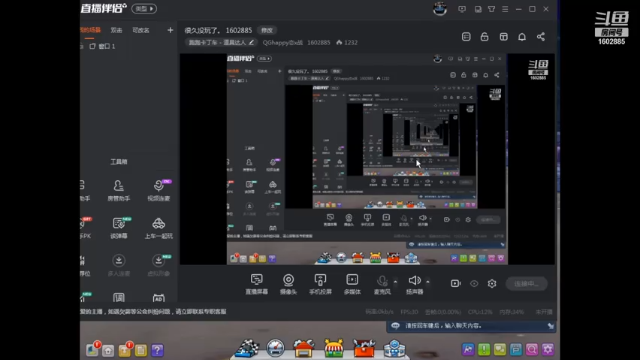This screenshot has width=640, height=360.
Task: Switch to the 可改名 scene tab
Action: click(x=141, y=30)
